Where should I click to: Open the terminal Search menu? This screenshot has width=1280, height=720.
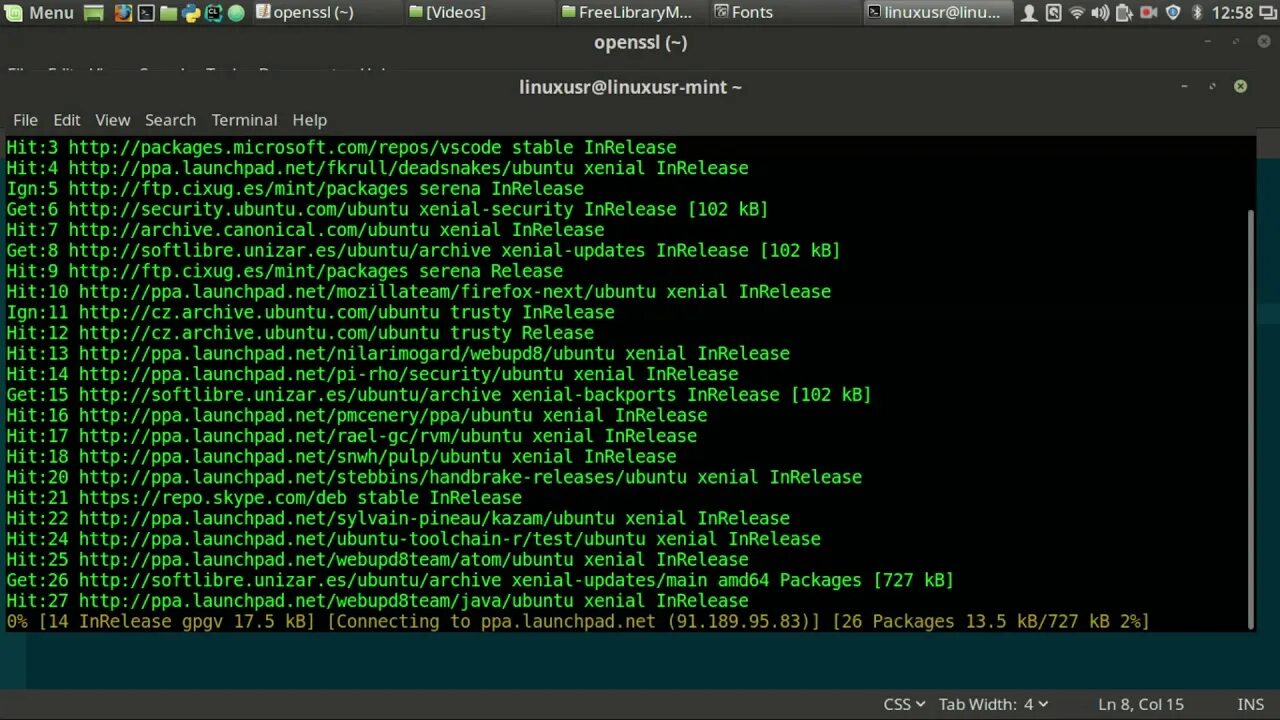click(170, 119)
